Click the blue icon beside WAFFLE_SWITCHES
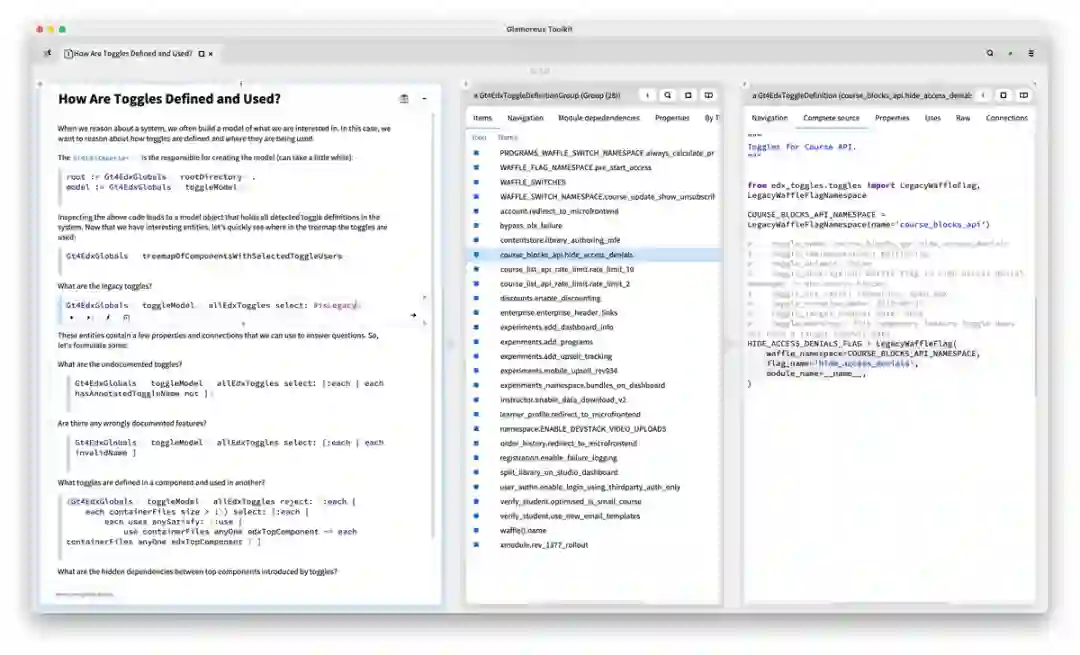The width and height of the screenshot is (1080, 655). click(476, 182)
